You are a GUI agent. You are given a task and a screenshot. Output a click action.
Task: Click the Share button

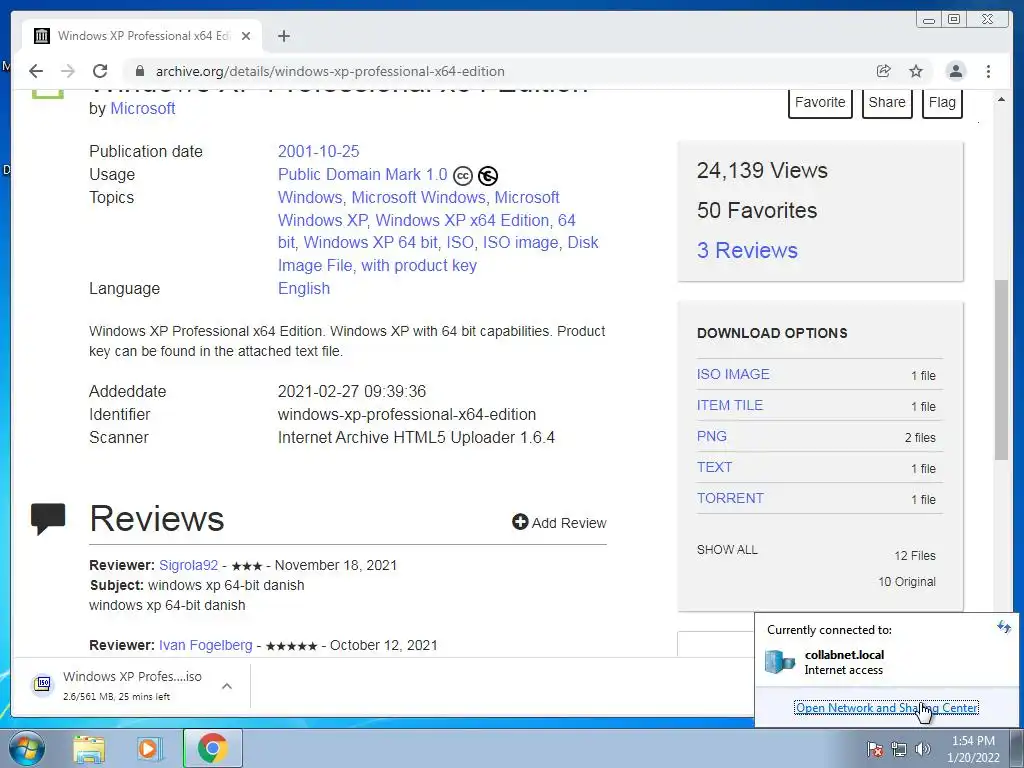click(887, 103)
